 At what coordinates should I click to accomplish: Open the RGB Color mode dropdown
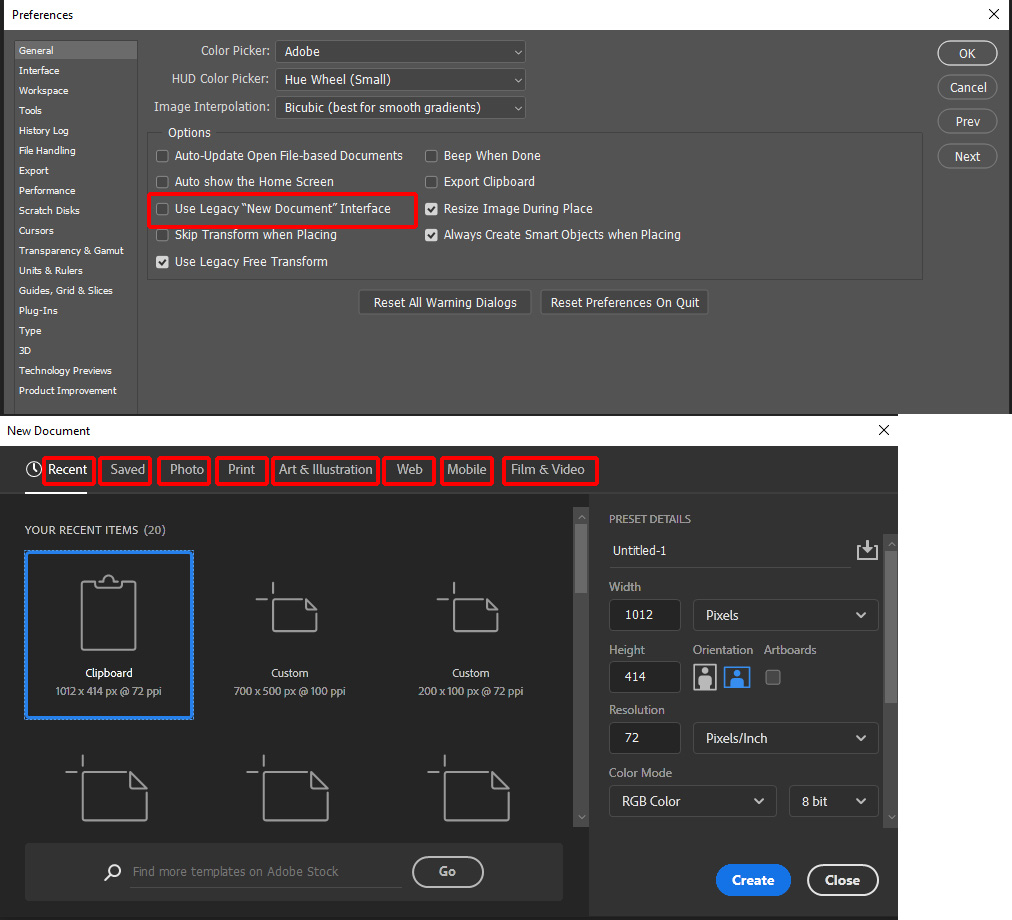pos(692,801)
